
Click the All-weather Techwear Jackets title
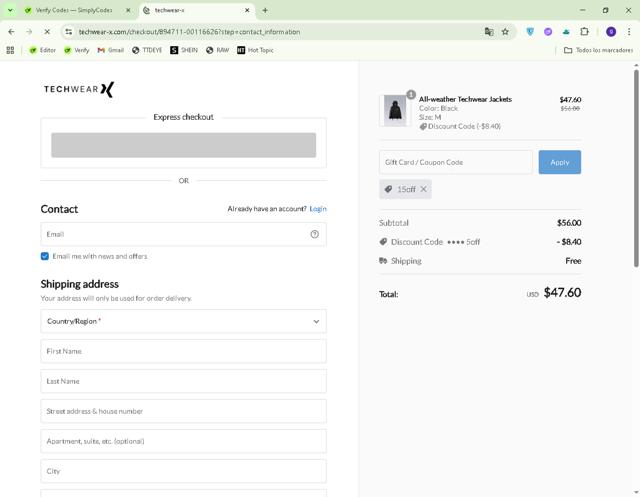click(x=465, y=99)
